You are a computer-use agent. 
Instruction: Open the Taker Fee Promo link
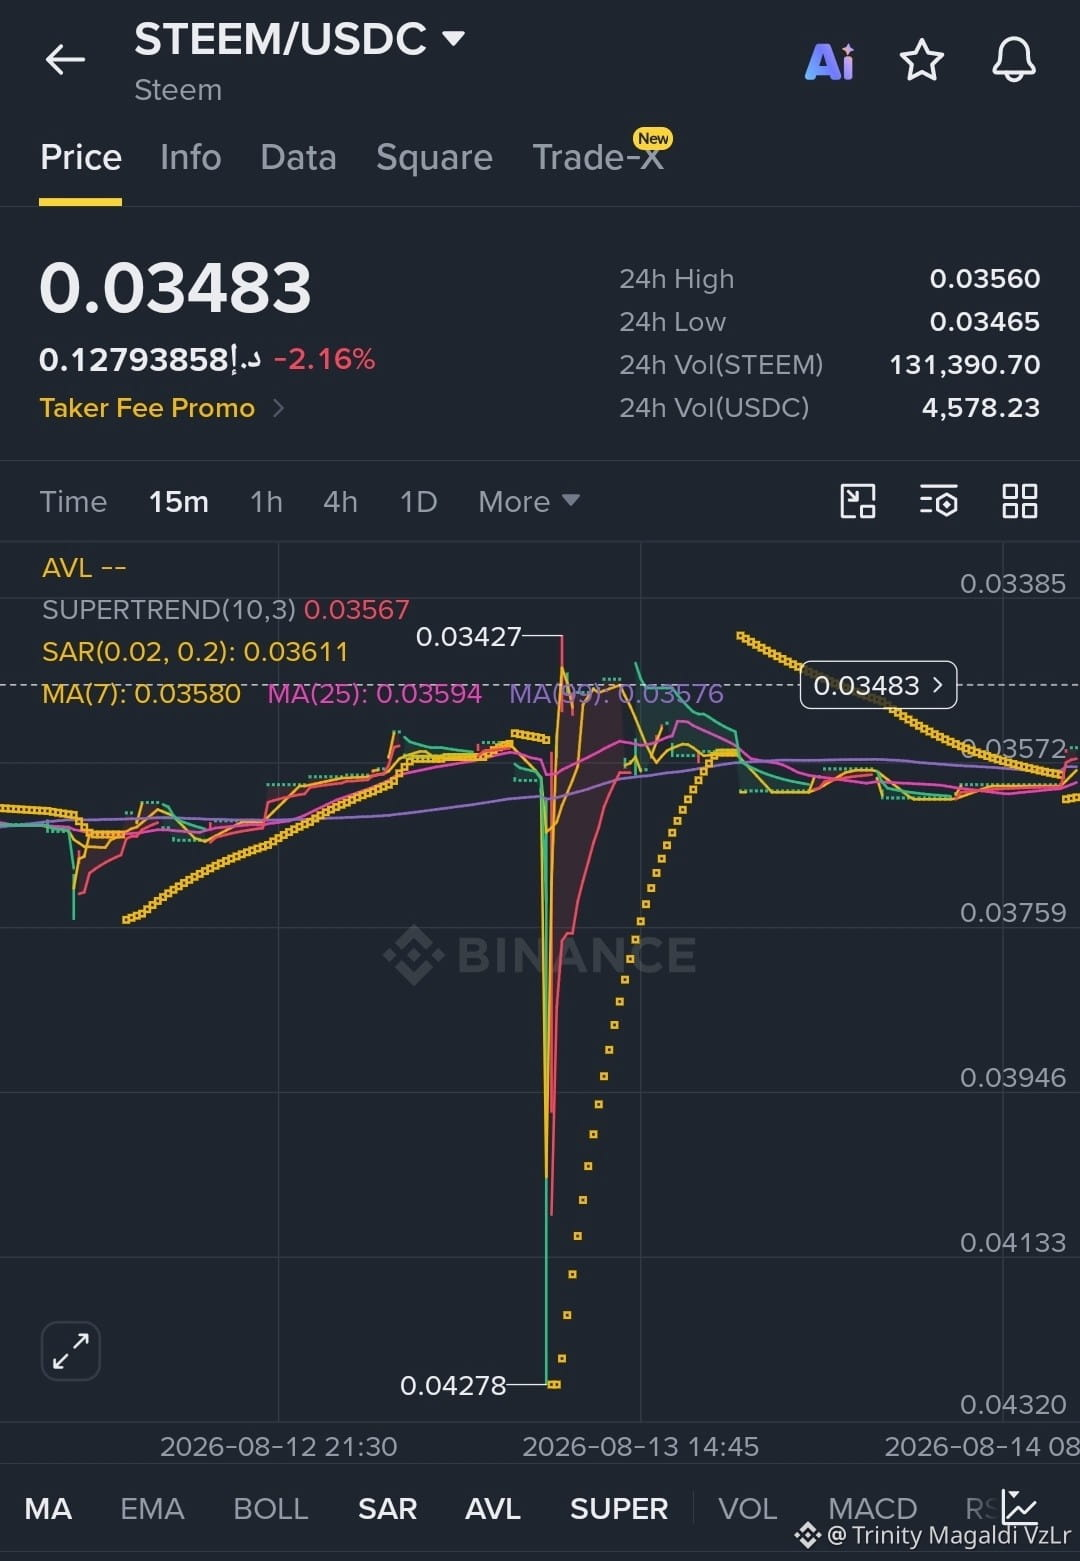(x=147, y=408)
